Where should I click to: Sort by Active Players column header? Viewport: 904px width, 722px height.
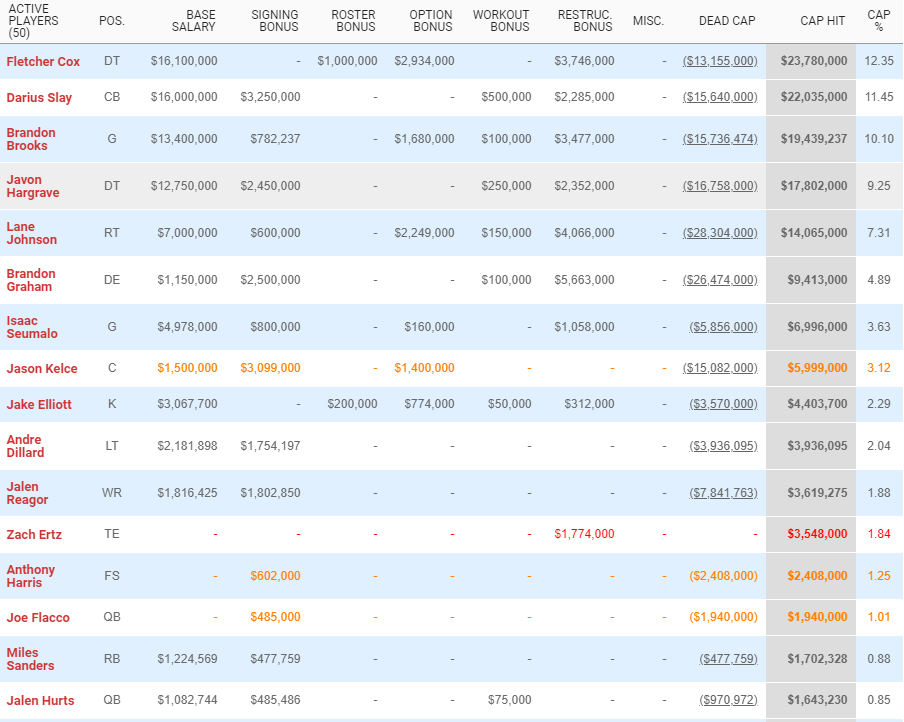(33, 21)
